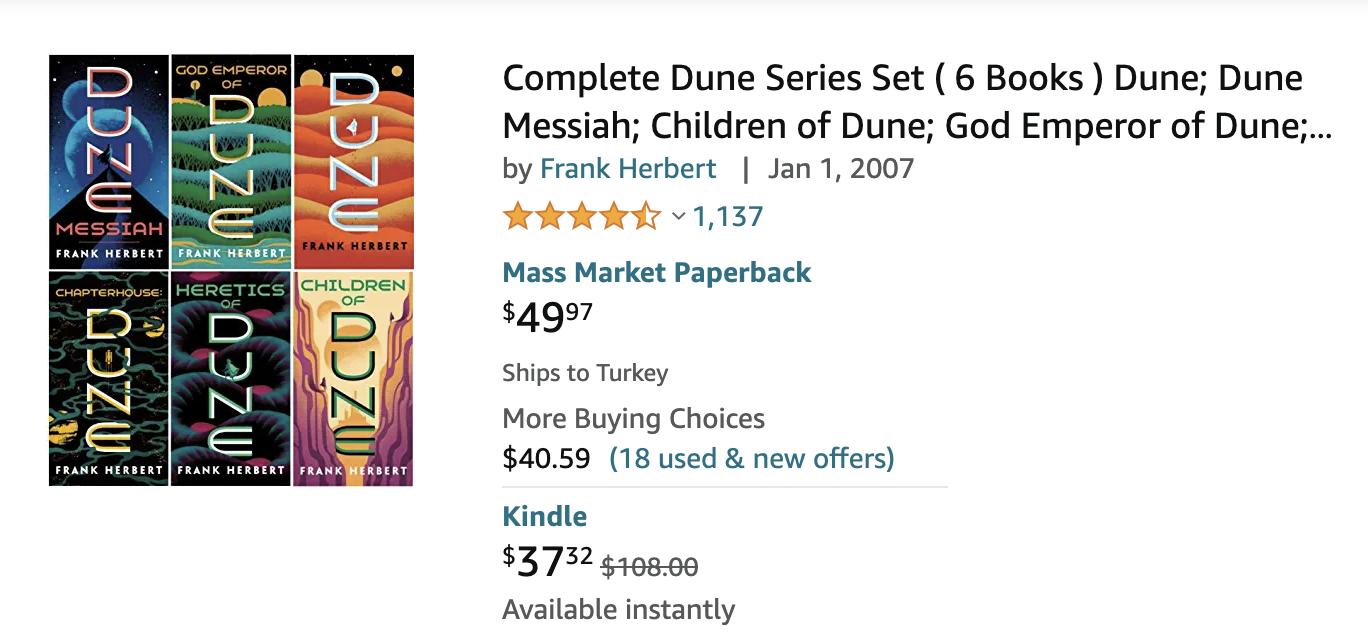Click the crossed-out $108.00 list price
Viewport: 1368px width, 638px height.
pos(649,567)
